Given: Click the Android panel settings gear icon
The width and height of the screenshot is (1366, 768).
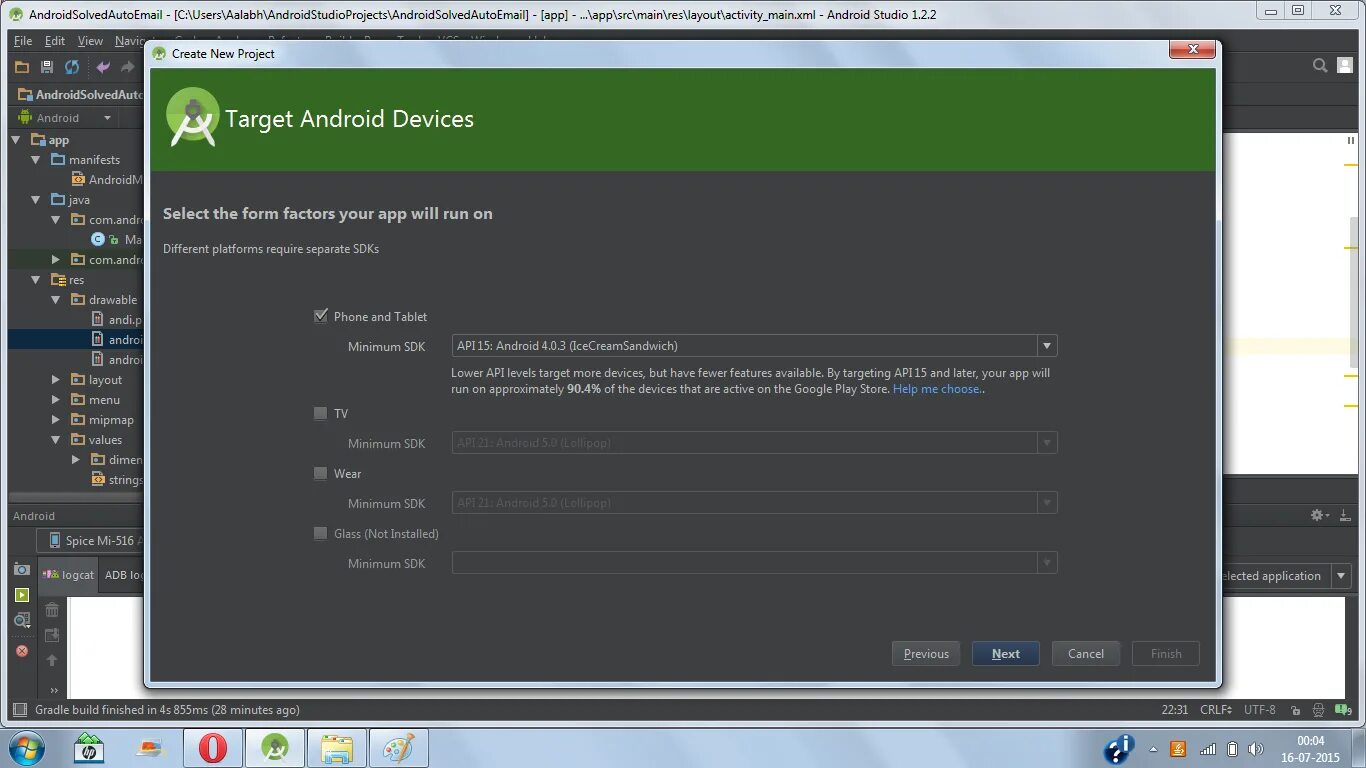Looking at the screenshot, I should pyautogui.click(x=1319, y=516).
